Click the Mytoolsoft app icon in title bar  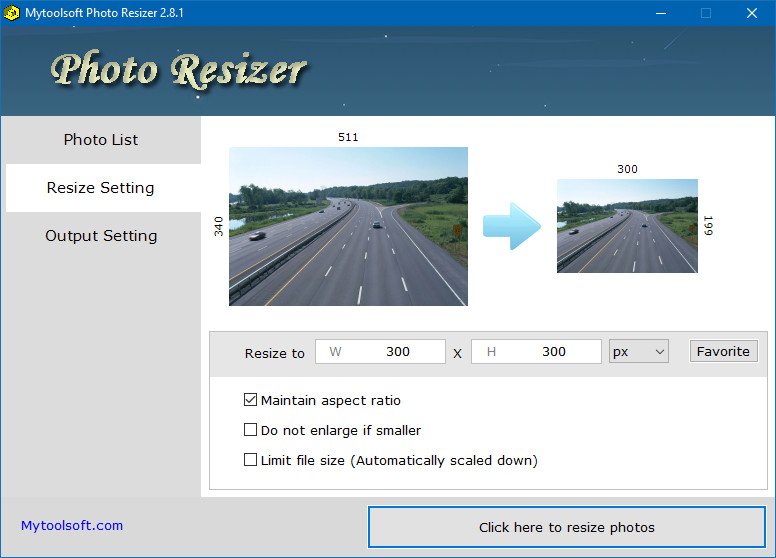pyautogui.click(x=11, y=13)
